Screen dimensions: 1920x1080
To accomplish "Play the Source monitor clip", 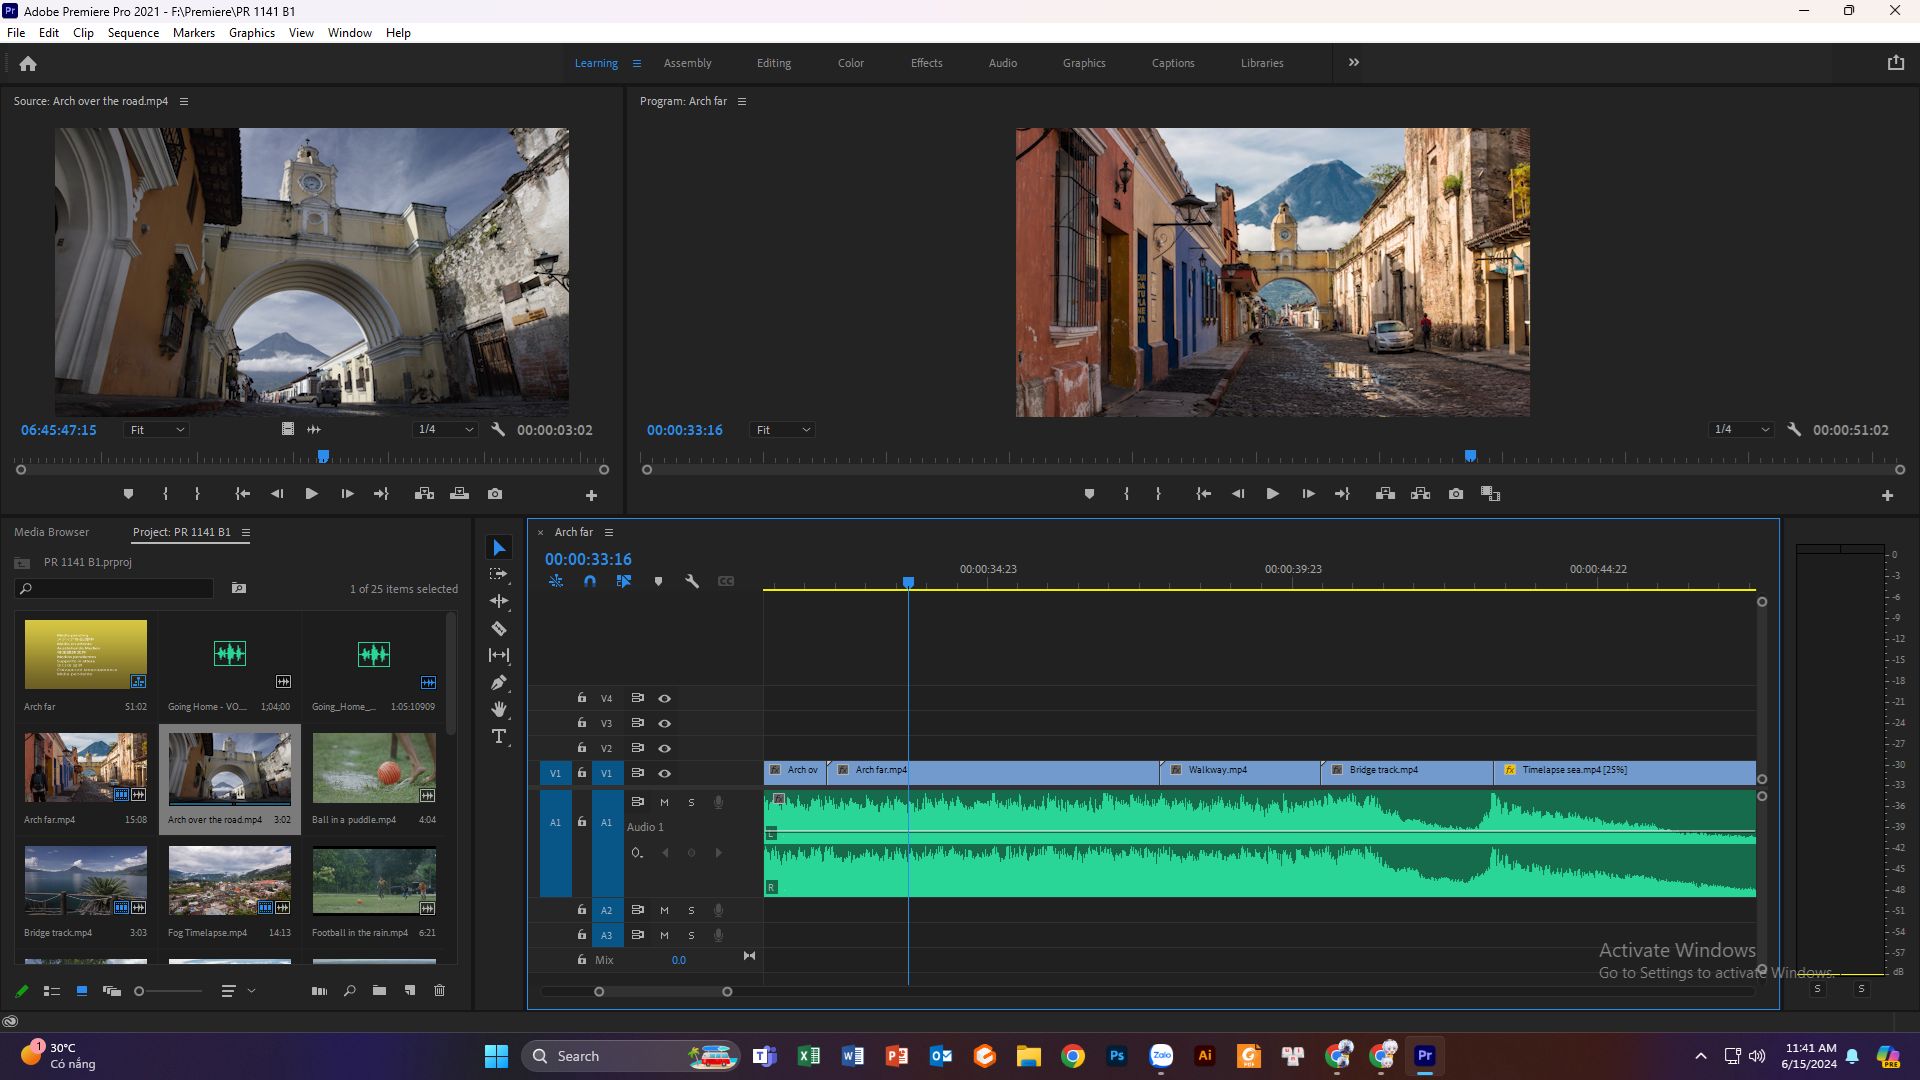I will point(311,494).
